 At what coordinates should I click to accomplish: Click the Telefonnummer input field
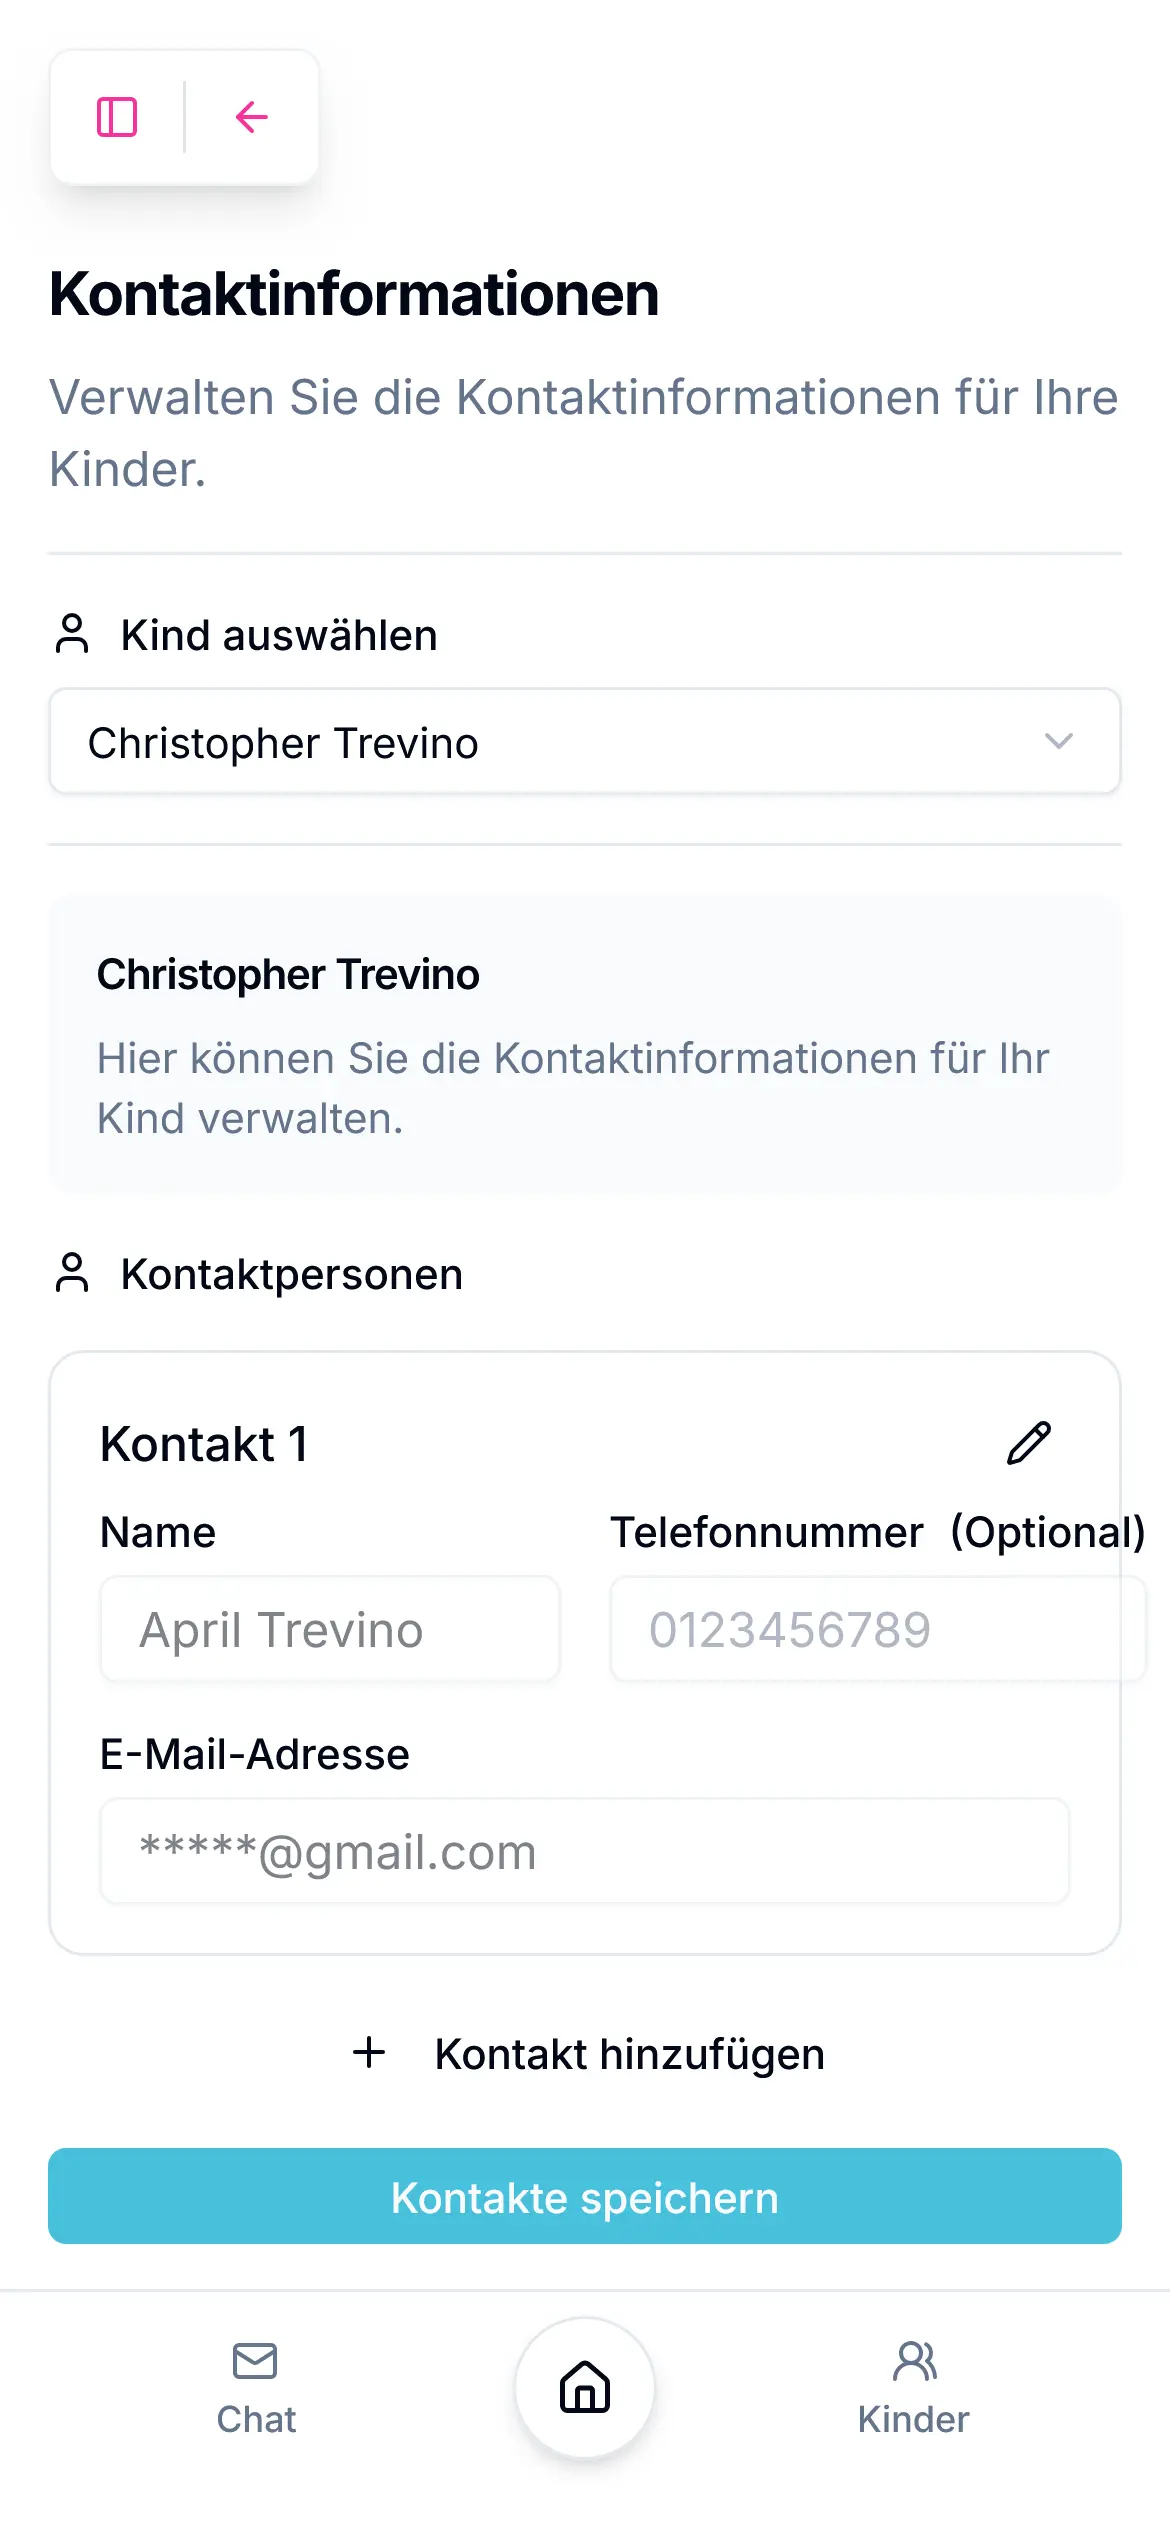[x=876, y=1630]
